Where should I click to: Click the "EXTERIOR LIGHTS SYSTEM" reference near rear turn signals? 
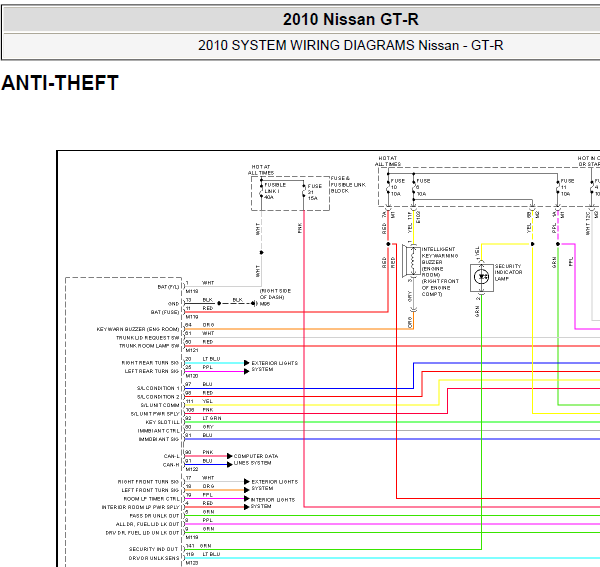[x=274, y=366]
